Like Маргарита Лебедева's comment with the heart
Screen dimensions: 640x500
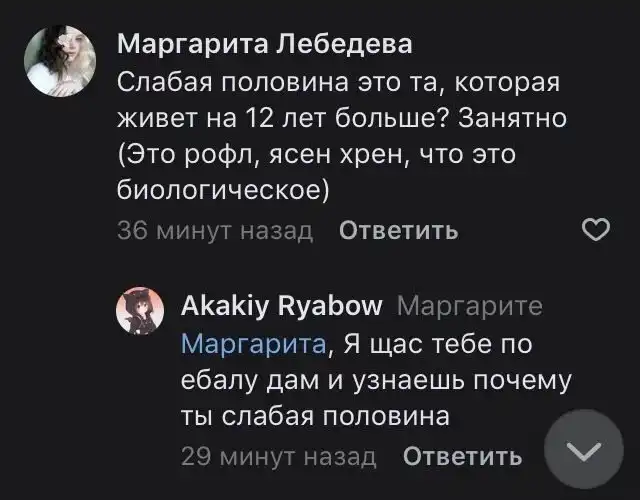(x=596, y=231)
